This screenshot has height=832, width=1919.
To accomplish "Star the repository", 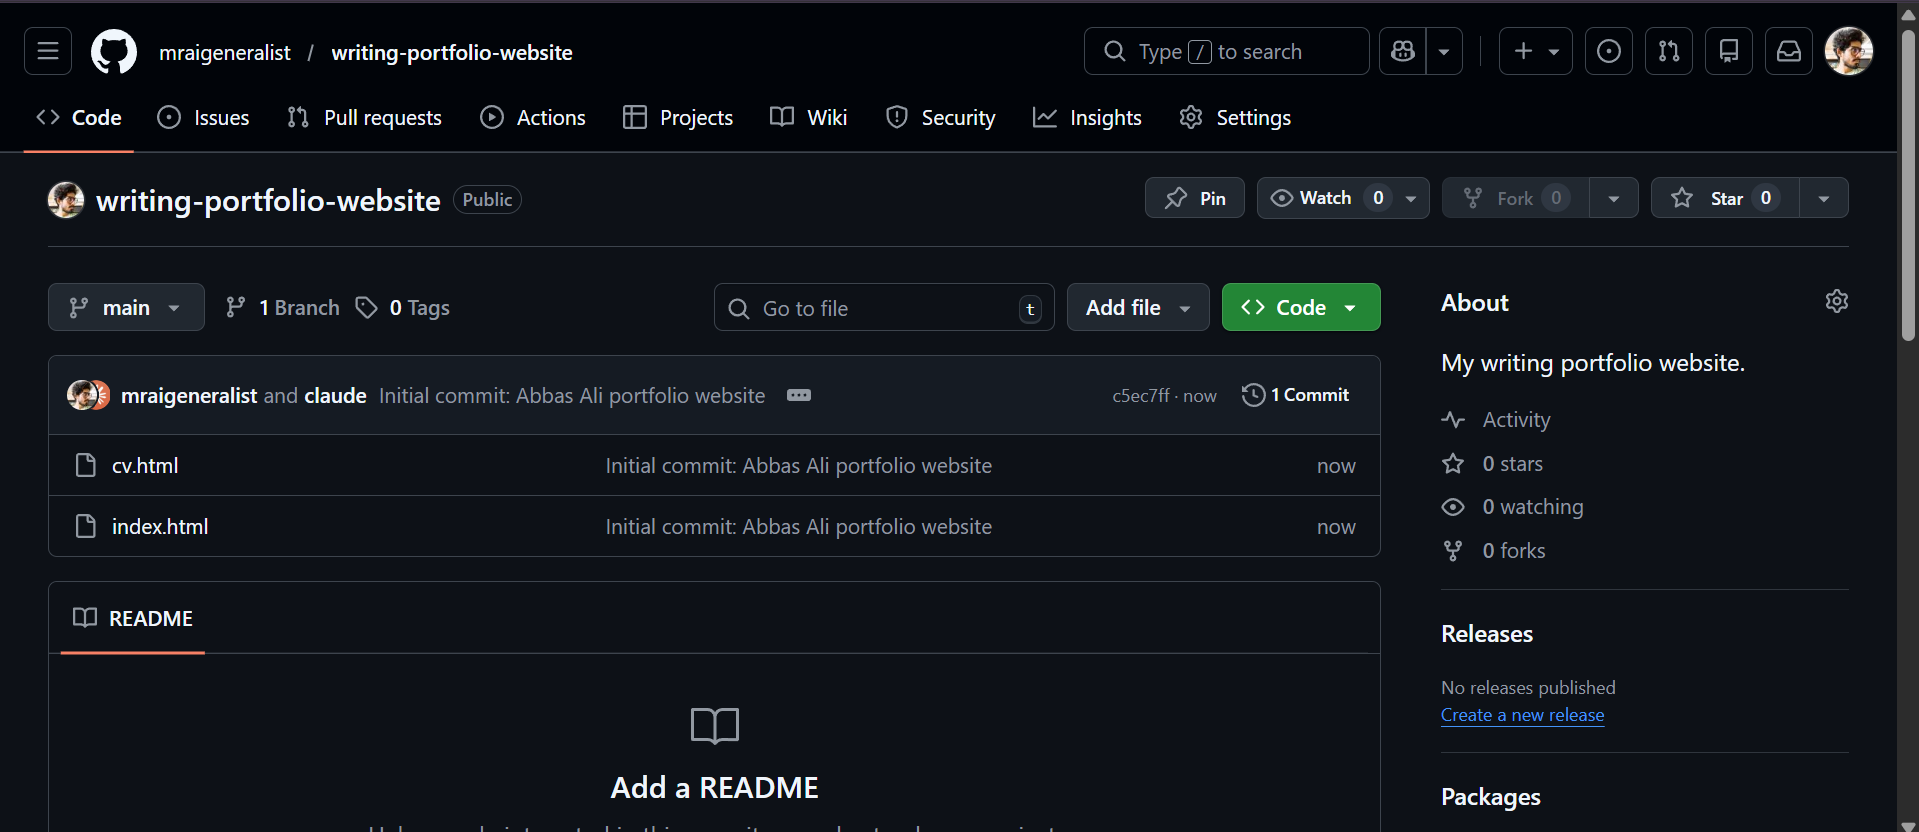I will (1725, 198).
